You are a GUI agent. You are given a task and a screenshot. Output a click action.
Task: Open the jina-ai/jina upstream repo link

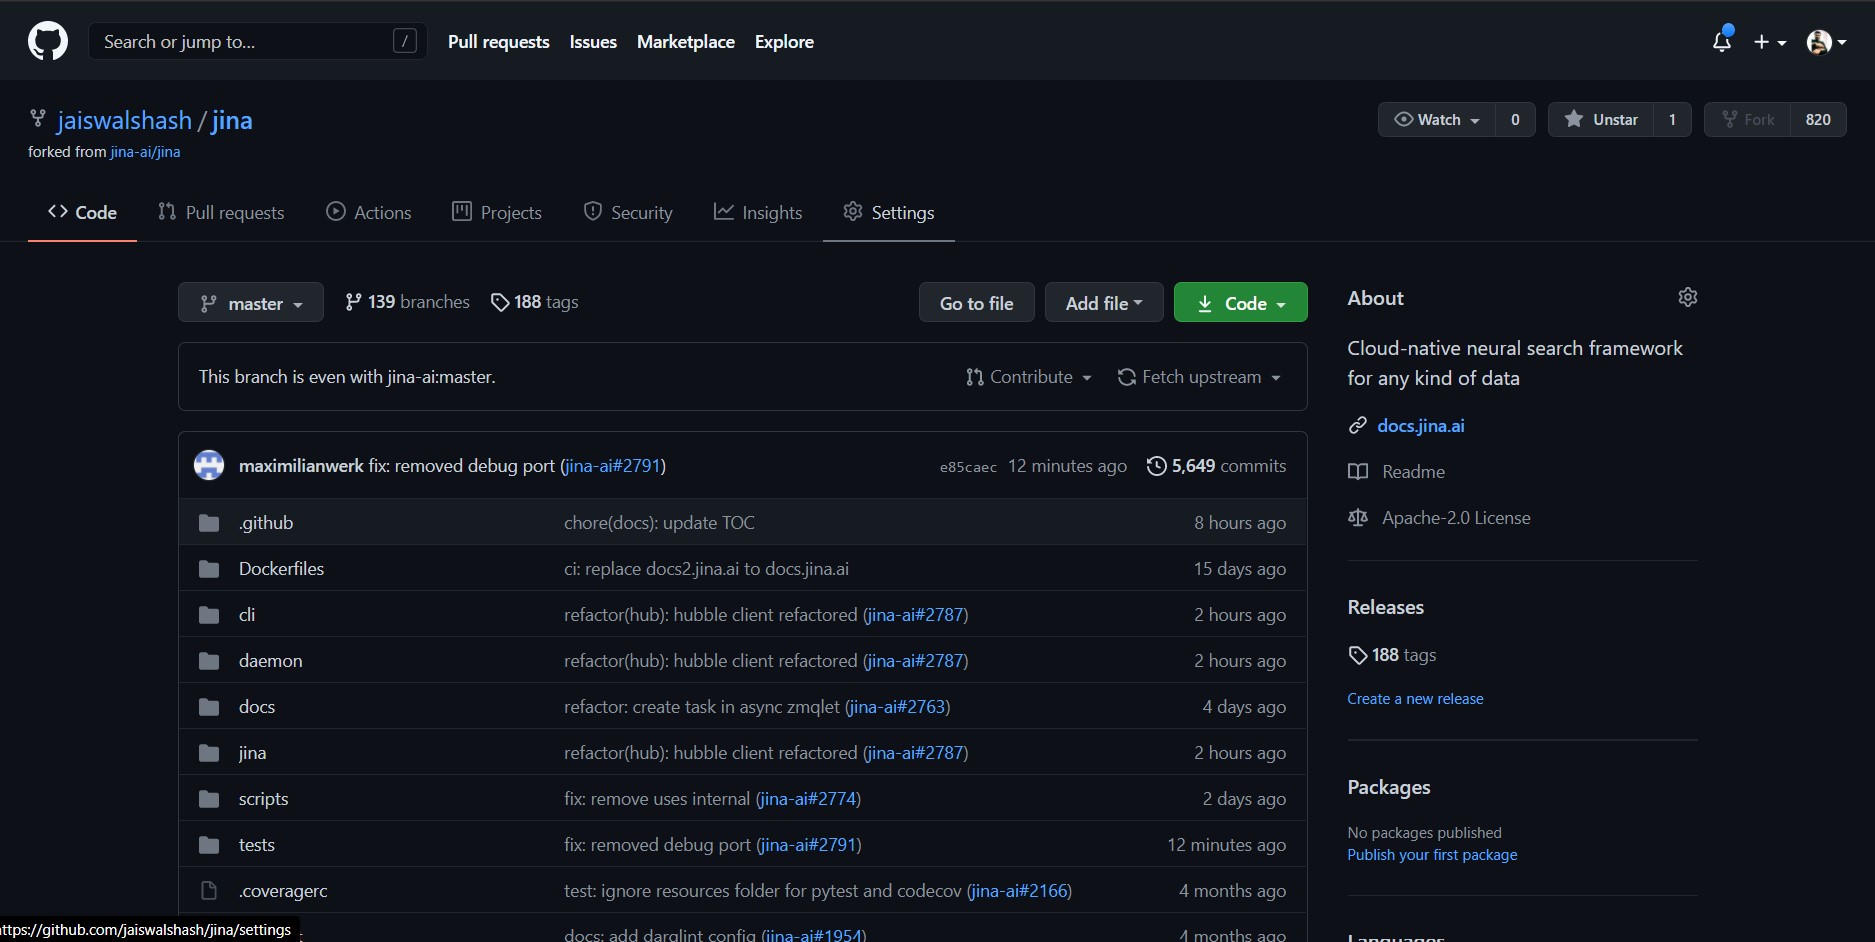click(145, 152)
